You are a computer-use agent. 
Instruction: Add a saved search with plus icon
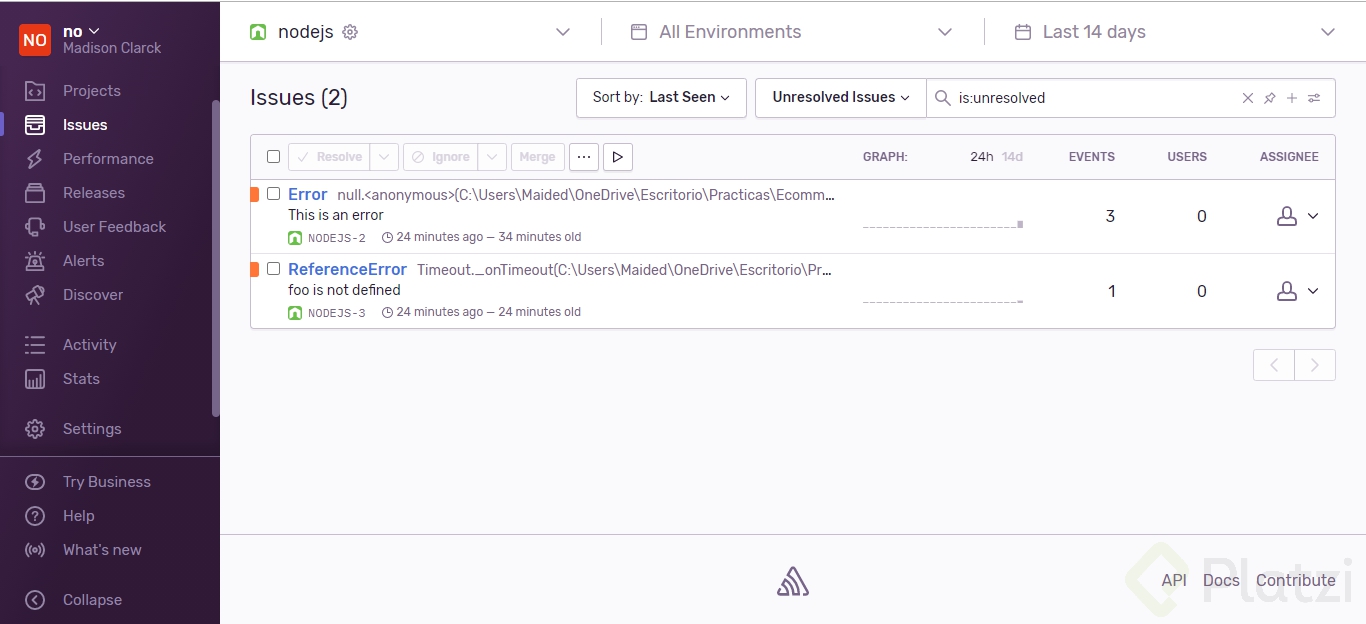(x=1292, y=98)
